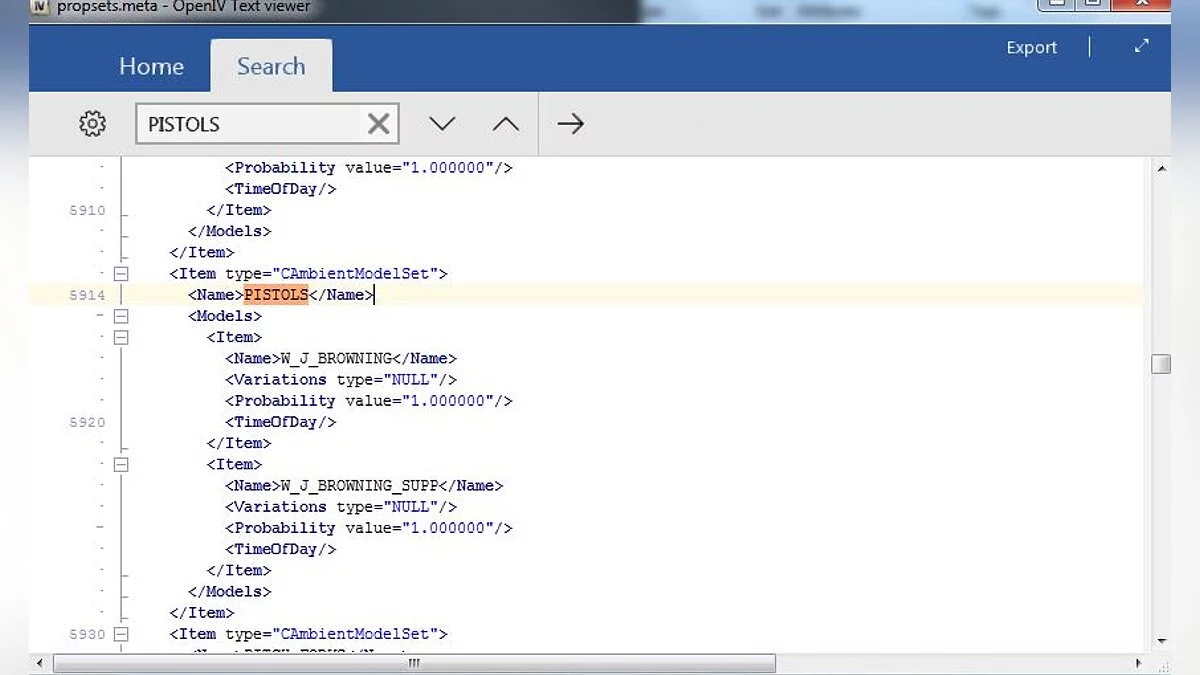Viewport: 1200px width, 675px height.
Task: Click line number 5920 in the gutter
Action: tap(87, 422)
